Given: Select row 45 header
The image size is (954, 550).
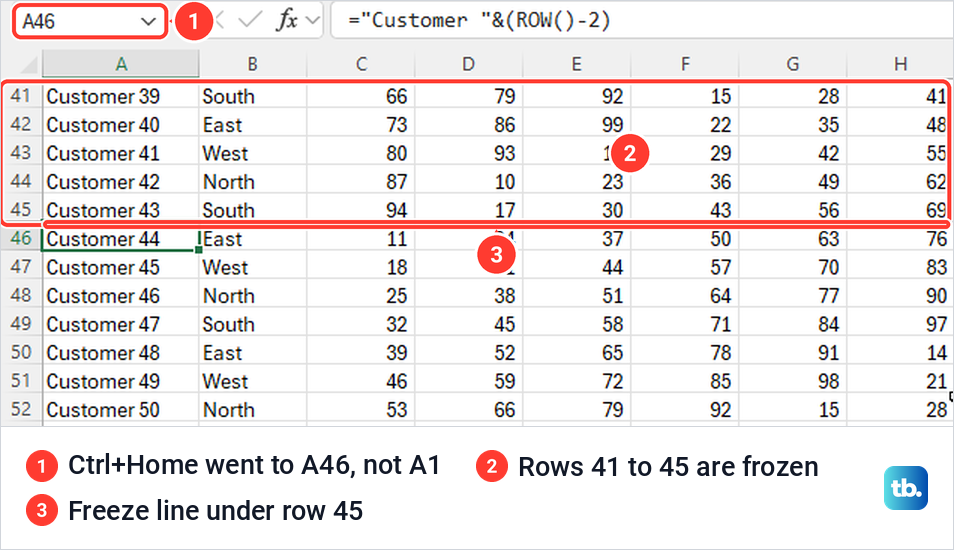Looking at the screenshot, I should pos(21,210).
